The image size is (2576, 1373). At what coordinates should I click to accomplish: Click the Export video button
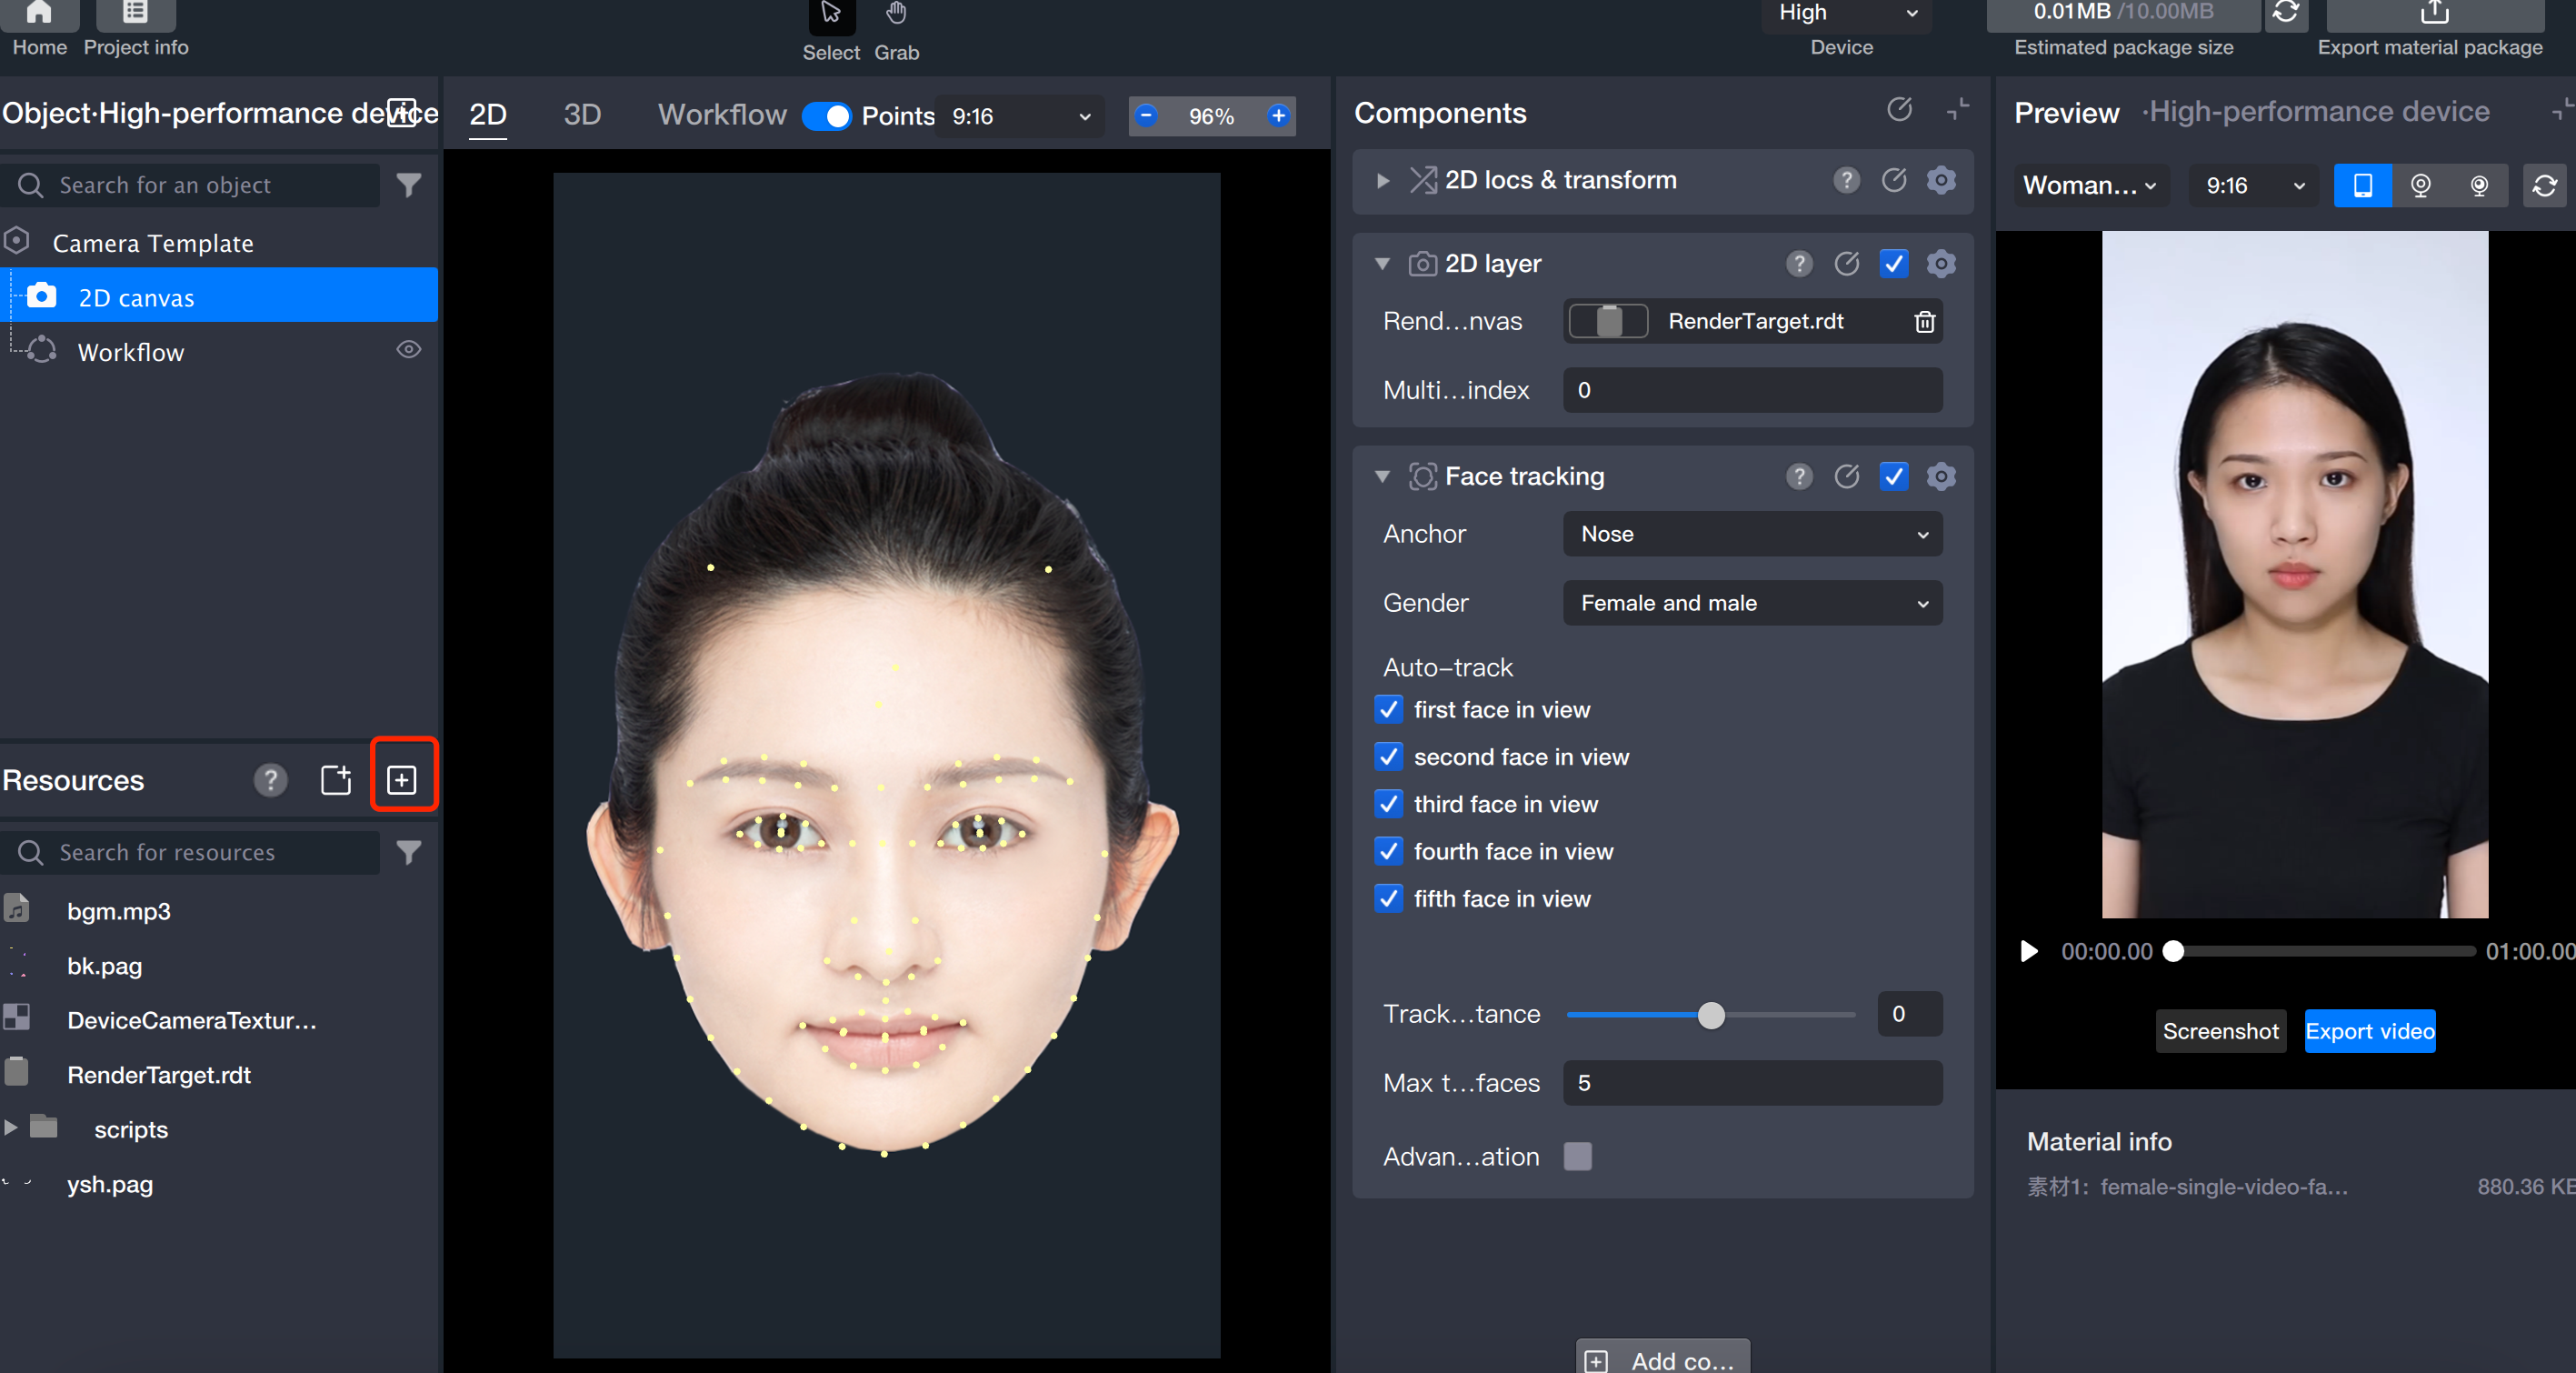pyautogui.click(x=2369, y=1031)
